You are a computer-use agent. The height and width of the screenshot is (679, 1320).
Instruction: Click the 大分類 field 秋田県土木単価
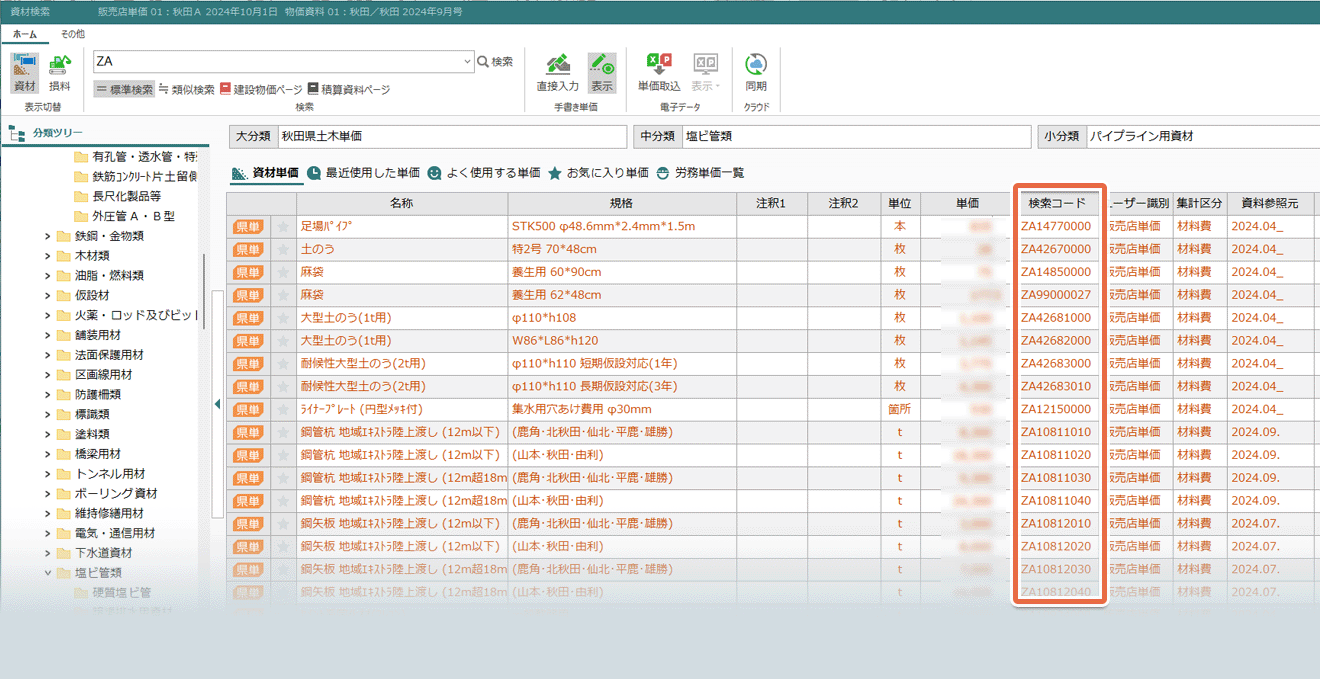tap(451, 136)
